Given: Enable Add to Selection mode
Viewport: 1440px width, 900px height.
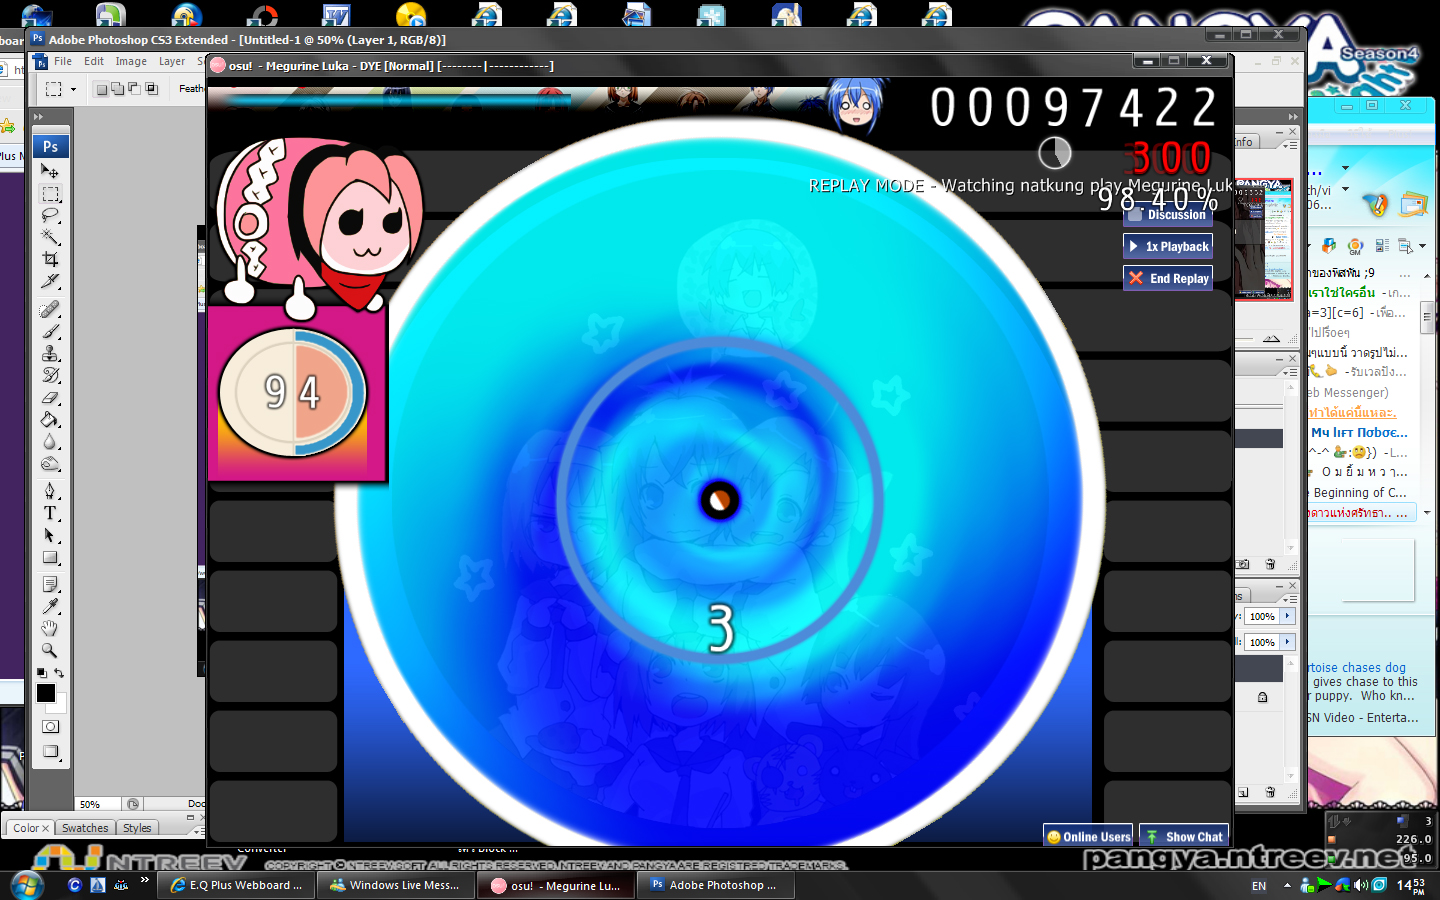Looking at the screenshot, I should coord(117,89).
